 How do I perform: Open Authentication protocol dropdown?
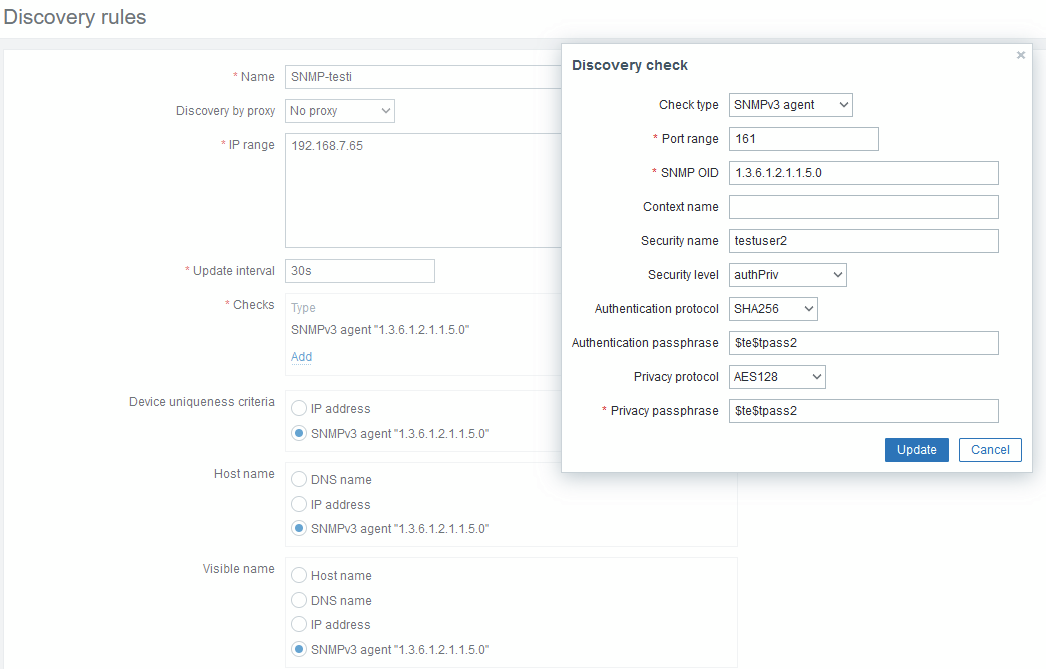tap(773, 309)
